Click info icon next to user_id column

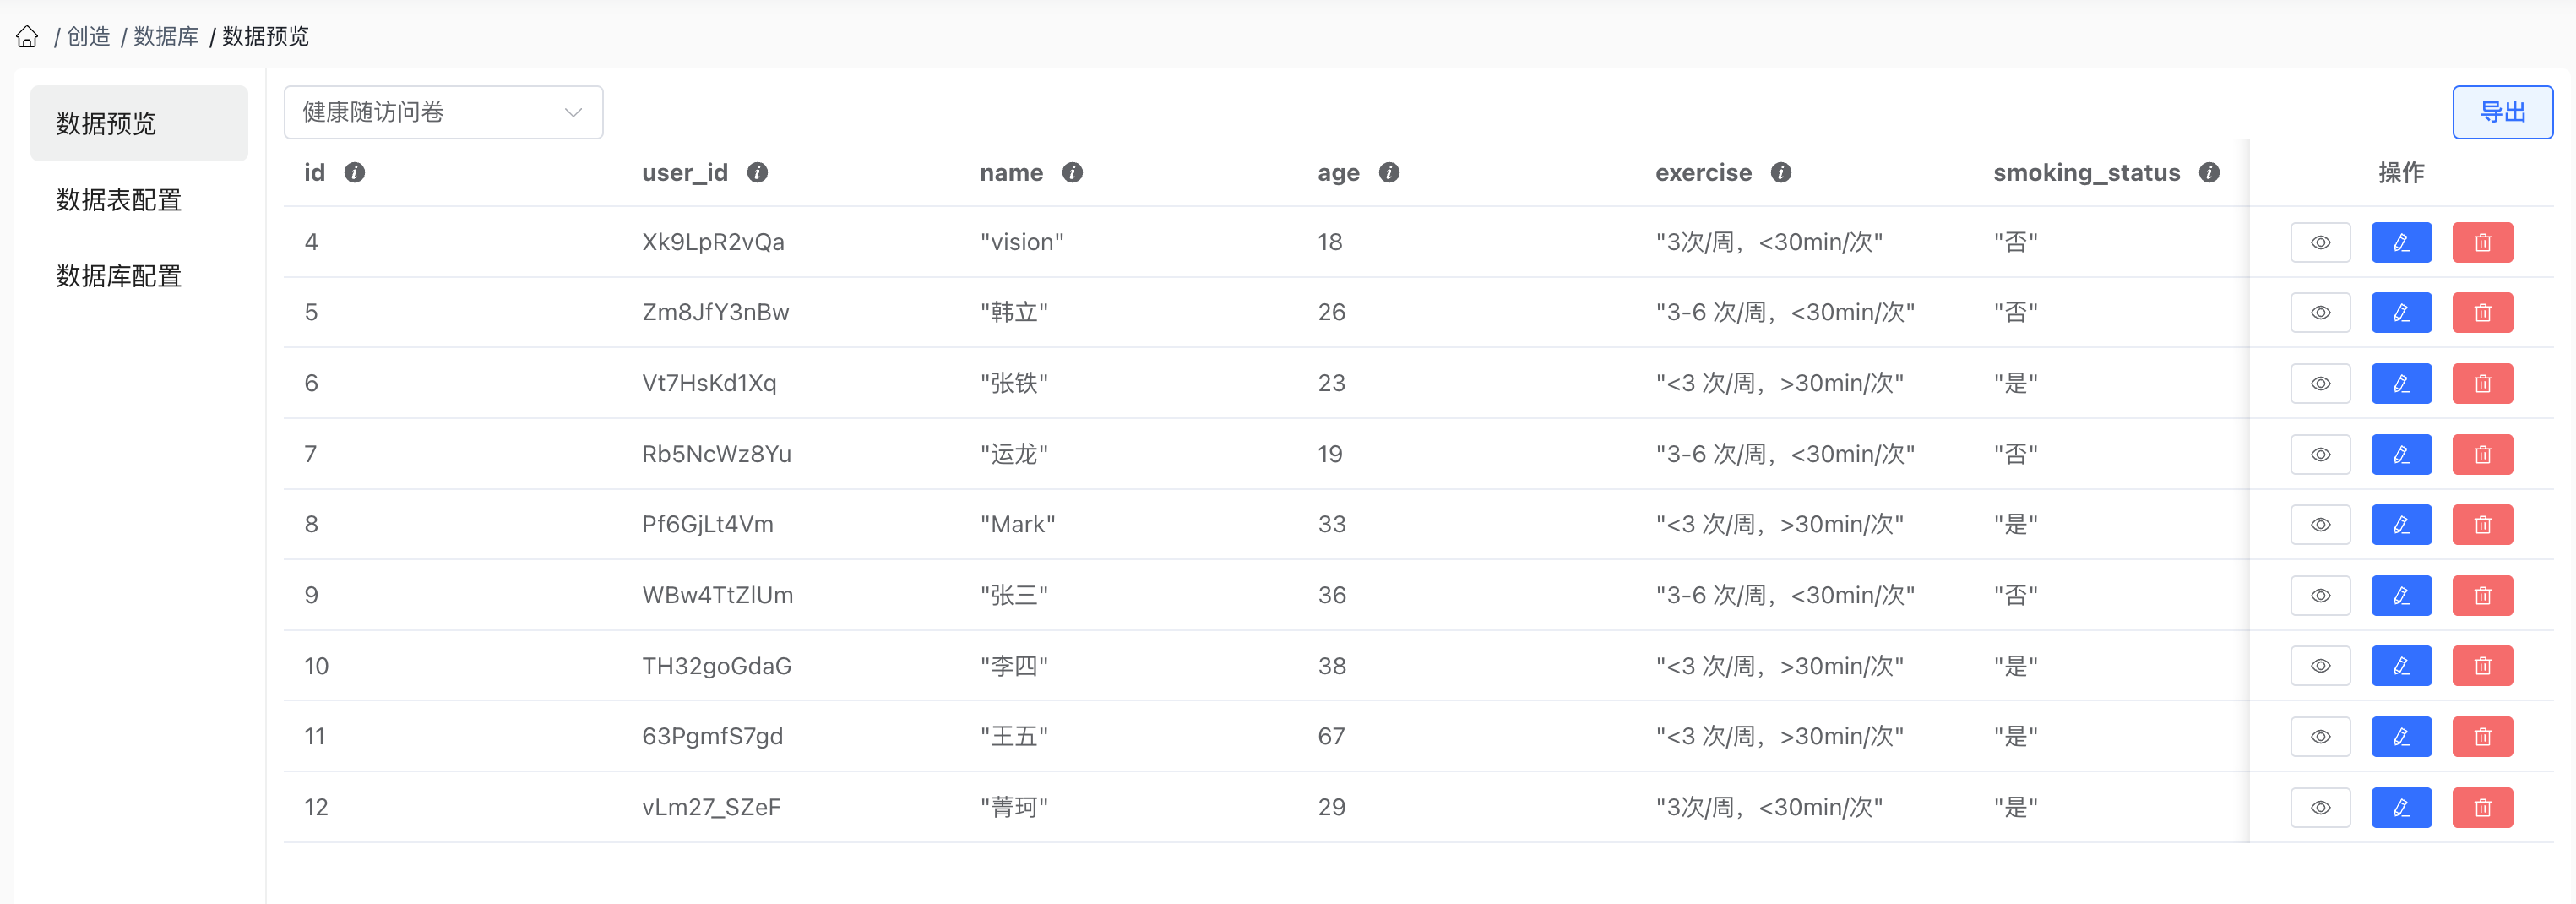point(758,173)
